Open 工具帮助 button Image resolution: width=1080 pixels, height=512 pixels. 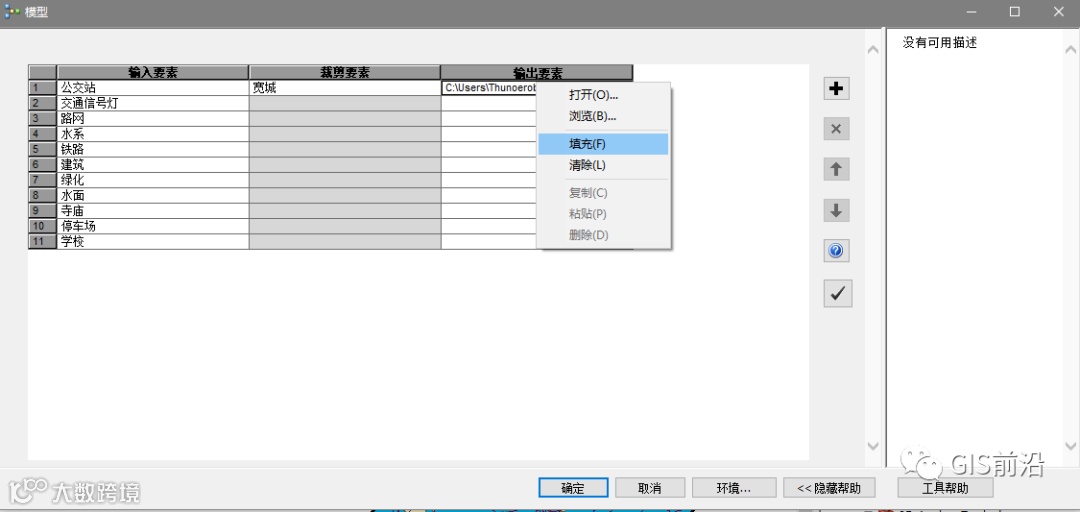945,488
